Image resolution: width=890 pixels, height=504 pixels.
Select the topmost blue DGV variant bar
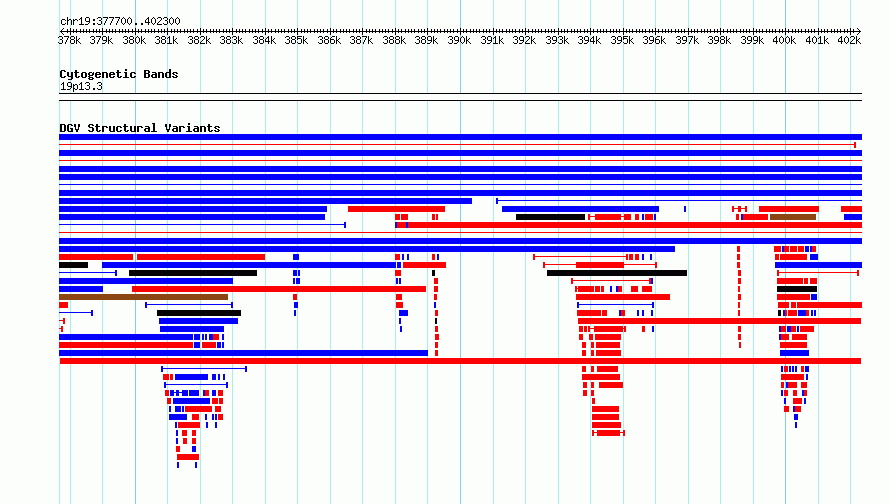[460, 137]
